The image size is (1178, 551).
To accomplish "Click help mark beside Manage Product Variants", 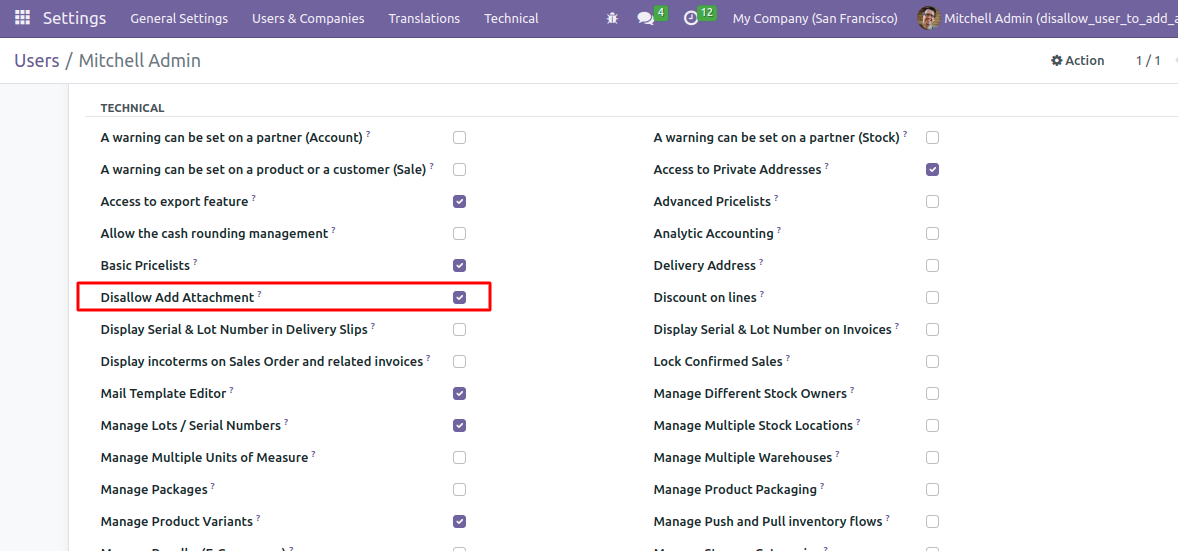I will tap(258, 518).
